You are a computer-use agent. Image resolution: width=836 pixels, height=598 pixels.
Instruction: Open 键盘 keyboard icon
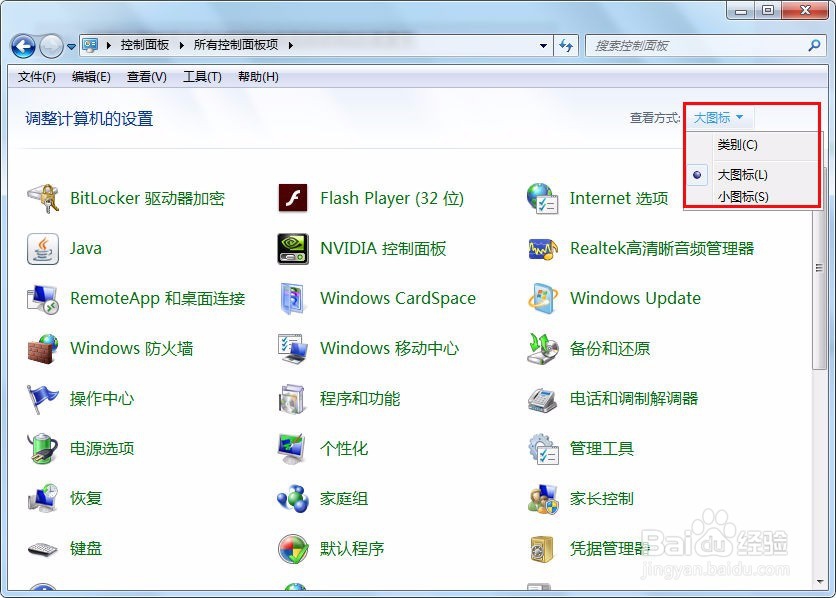pyautogui.click(x=43, y=548)
